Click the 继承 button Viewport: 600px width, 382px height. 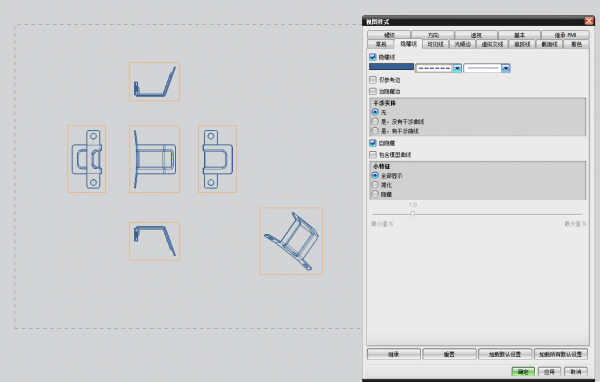pos(394,354)
